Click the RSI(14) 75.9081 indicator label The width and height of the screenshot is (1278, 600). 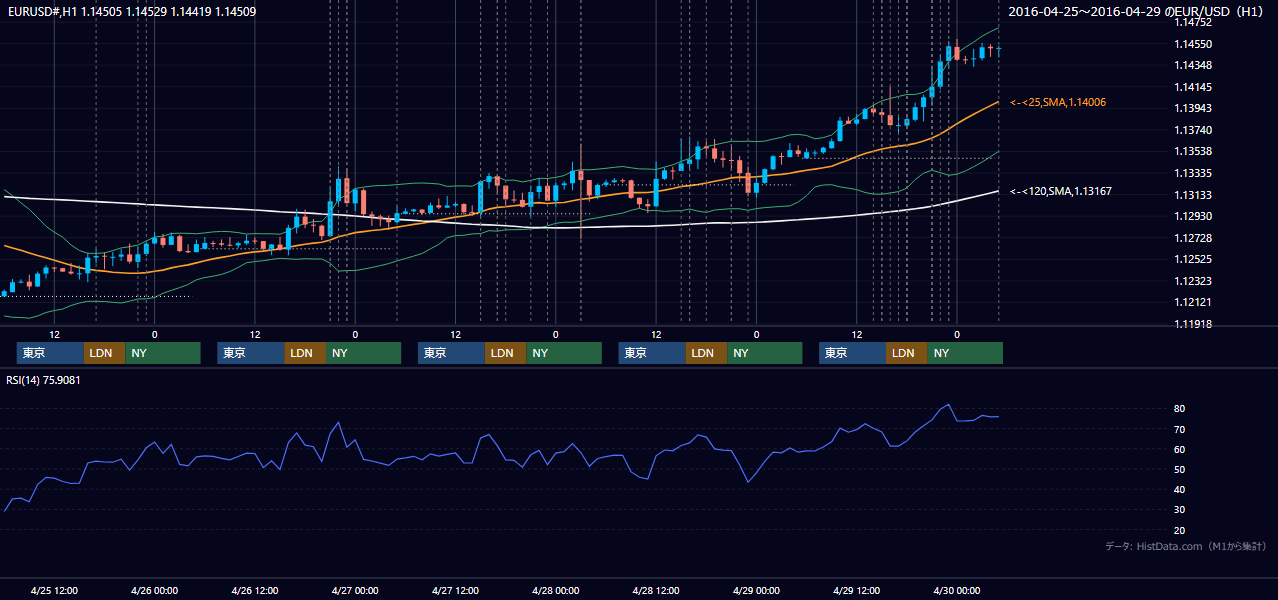click(x=44, y=380)
